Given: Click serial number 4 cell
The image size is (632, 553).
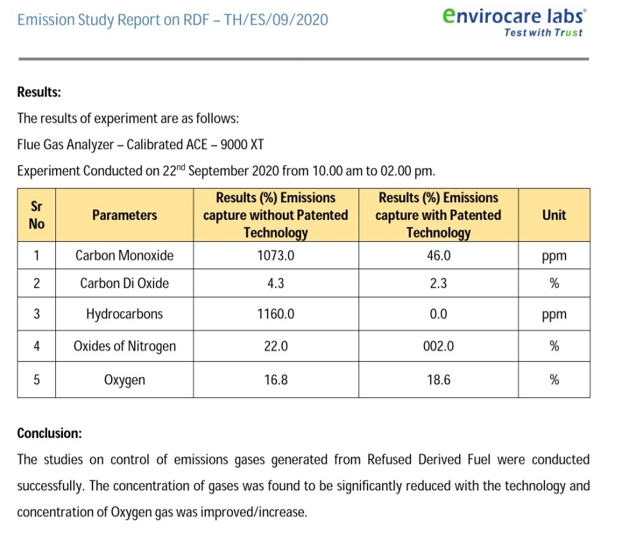Looking at the screenshot, I should [36, 346].
